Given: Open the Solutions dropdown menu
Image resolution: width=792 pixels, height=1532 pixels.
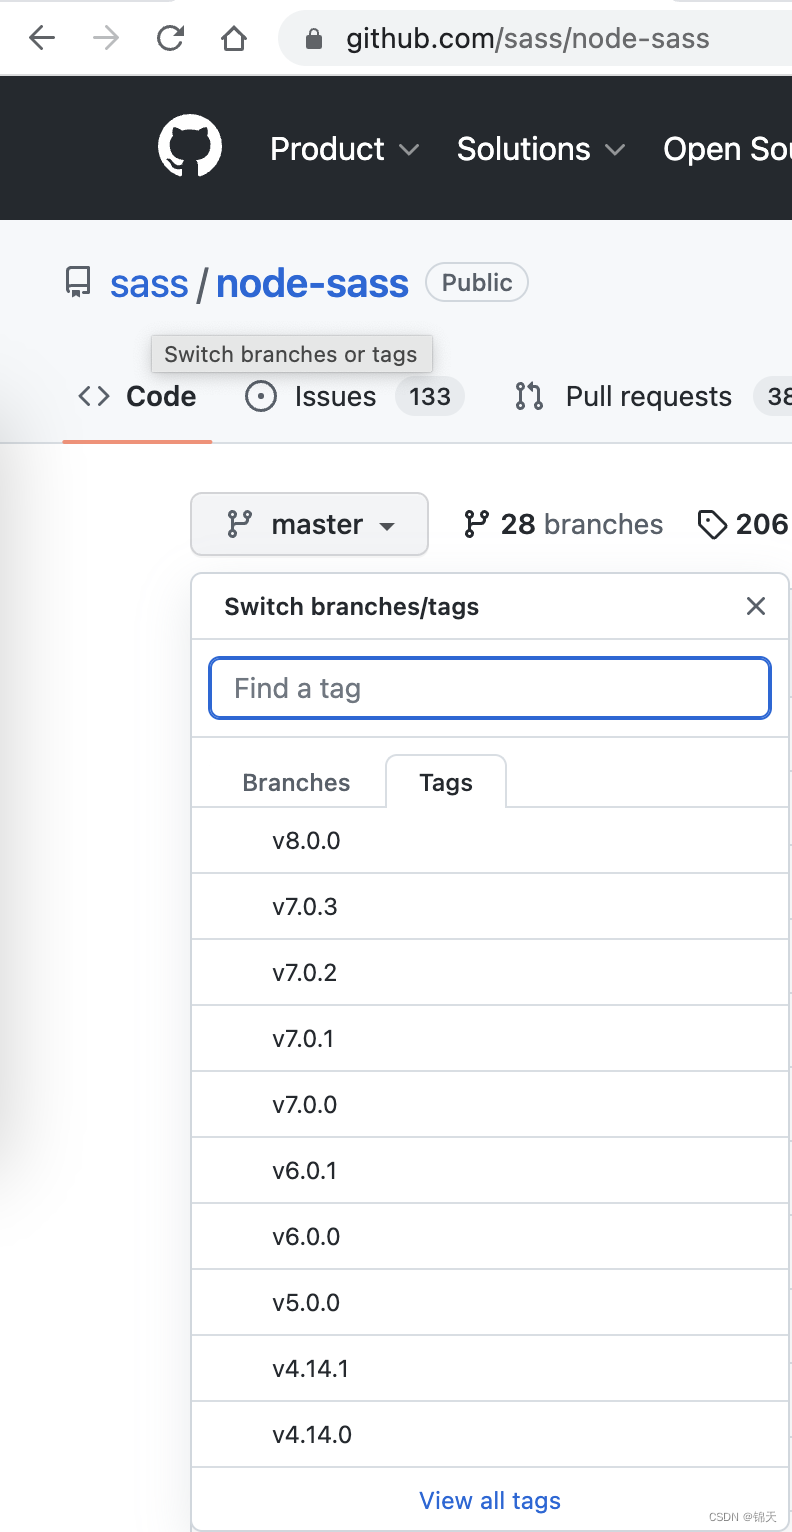Looking at the screenshot, I should [540, 148].
